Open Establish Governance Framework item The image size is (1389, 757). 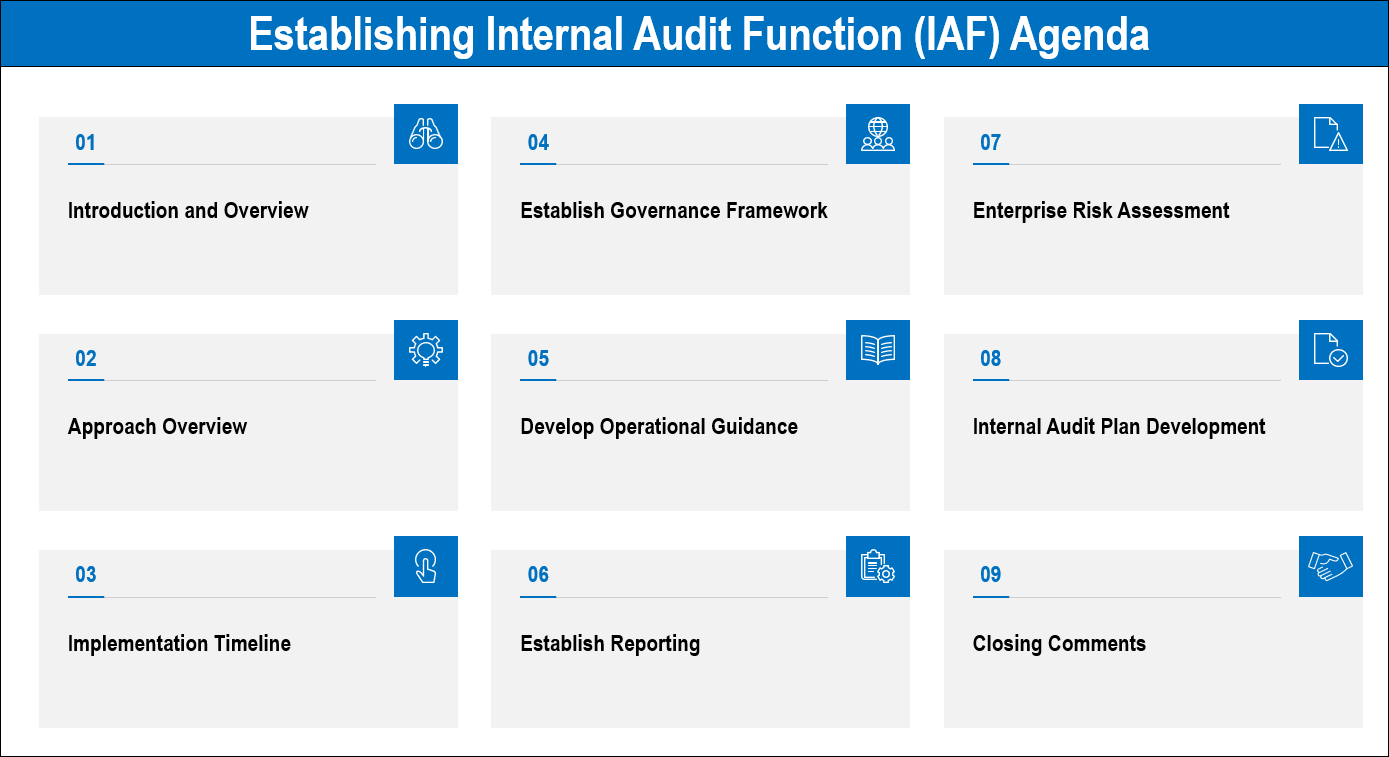coord(674,211)
